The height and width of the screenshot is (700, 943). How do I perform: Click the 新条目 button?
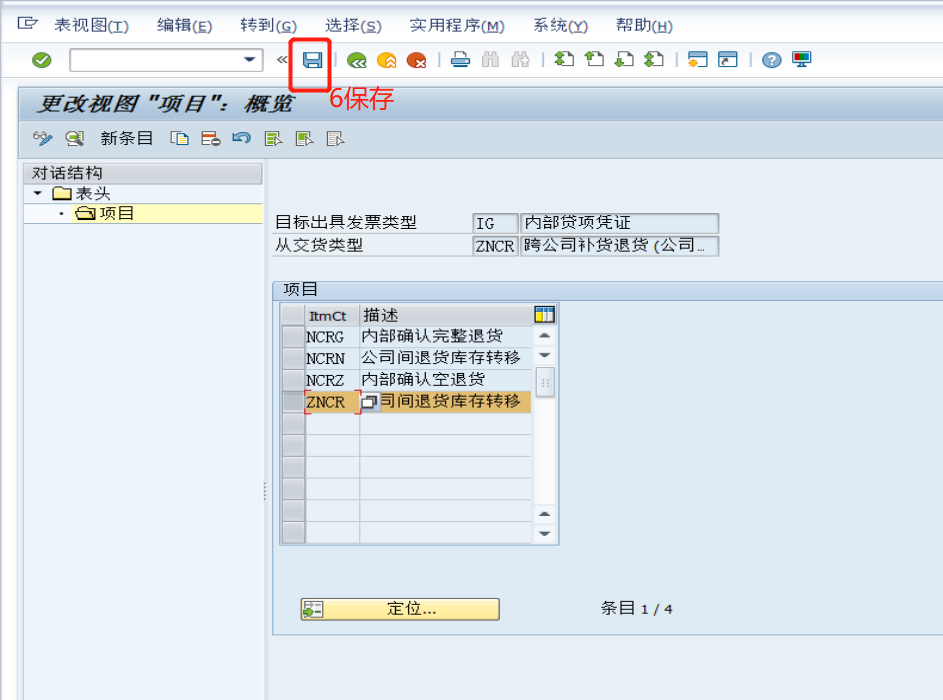[126, 138]
